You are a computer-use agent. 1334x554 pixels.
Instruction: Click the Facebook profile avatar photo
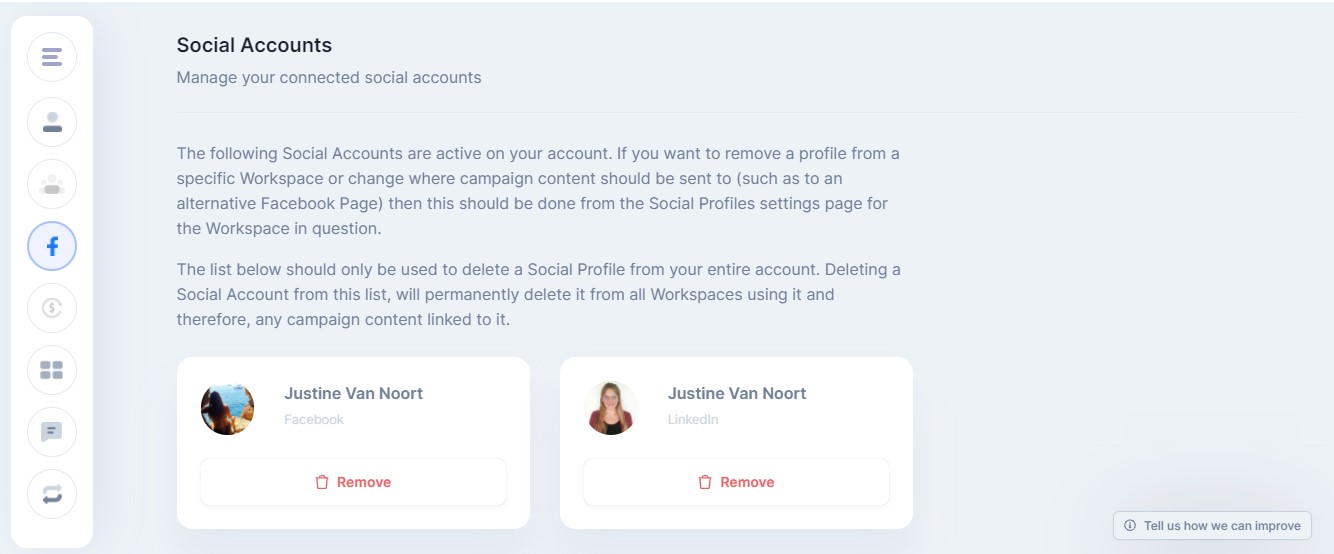pos(227,408)
